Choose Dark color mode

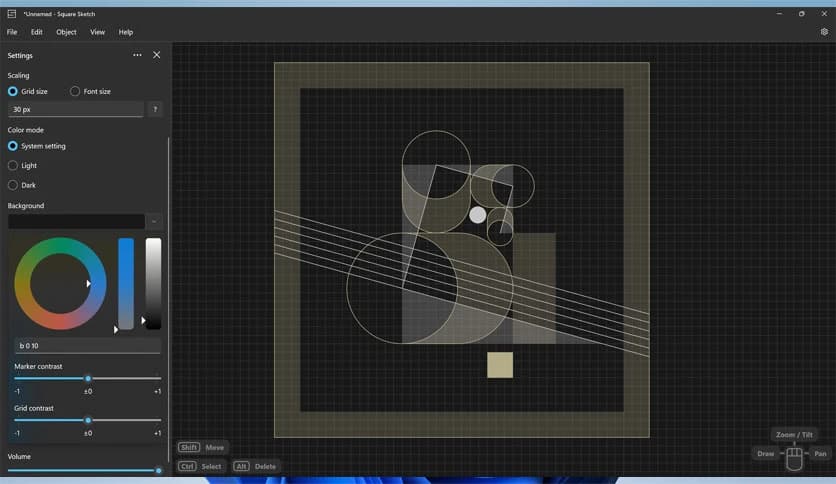coord(13,185)
